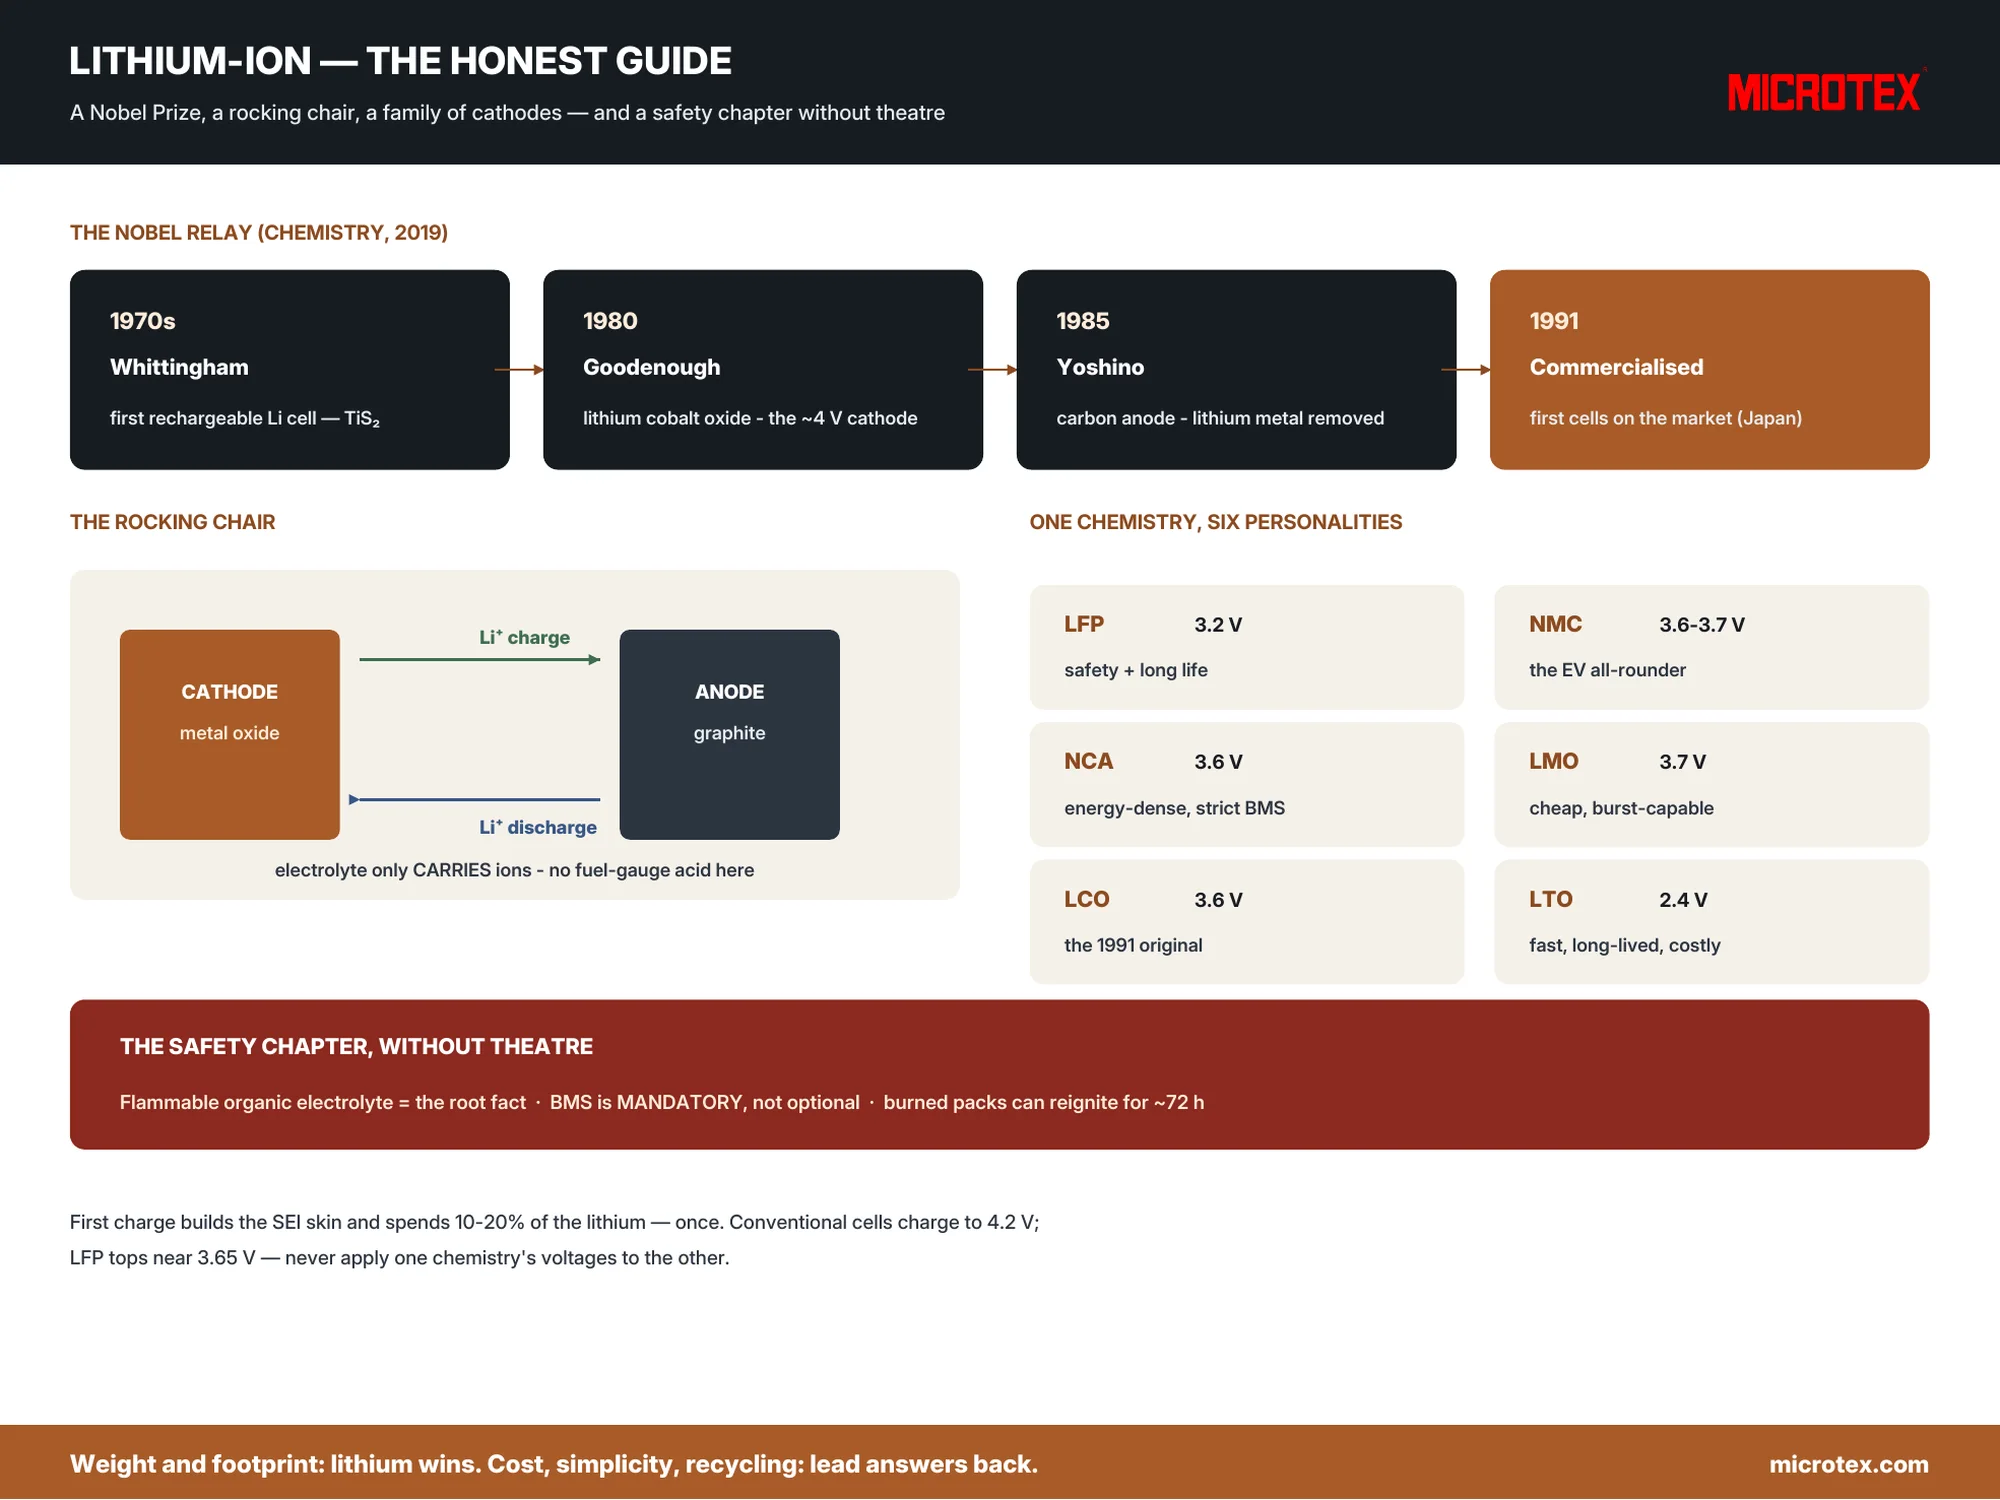Viewport: 2000px width, 1500px height.
Task: Select the 1980 Goodenough card
Action: pos(763,369)
